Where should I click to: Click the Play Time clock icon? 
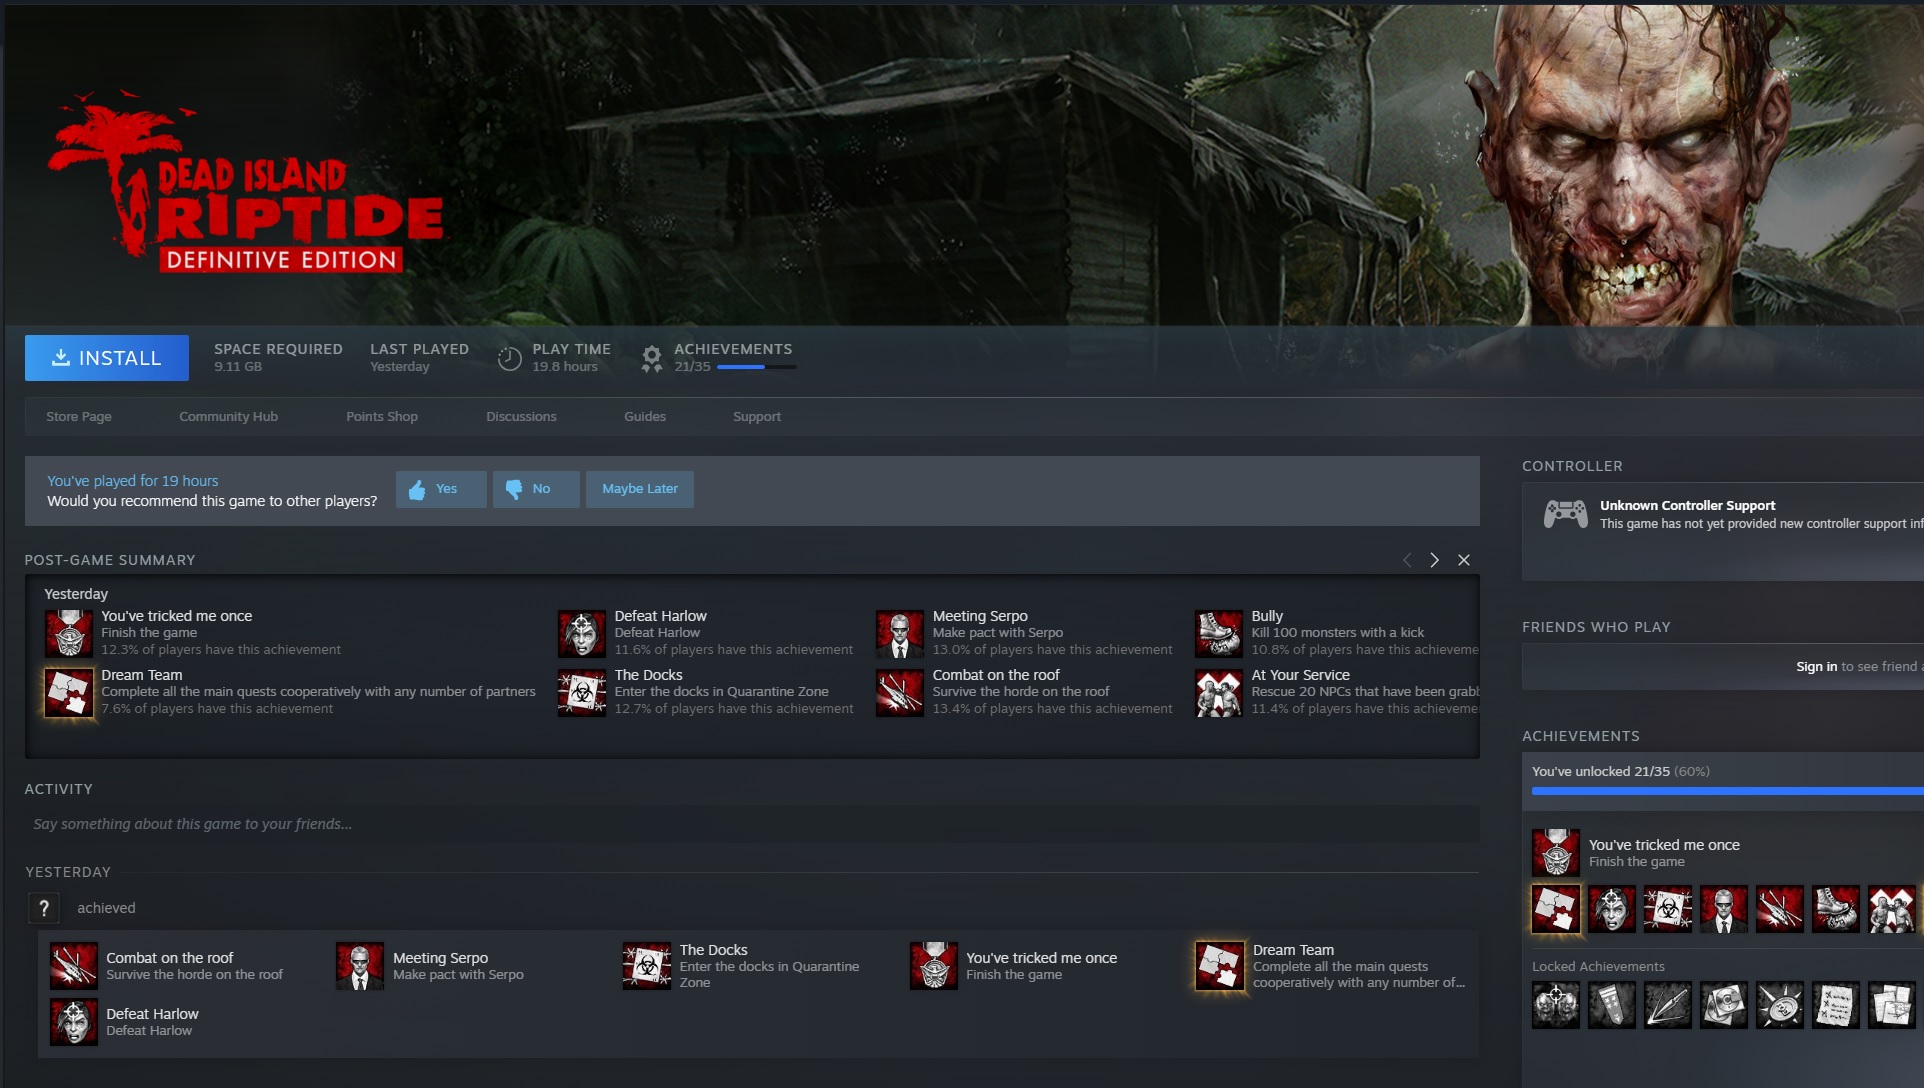510,358
